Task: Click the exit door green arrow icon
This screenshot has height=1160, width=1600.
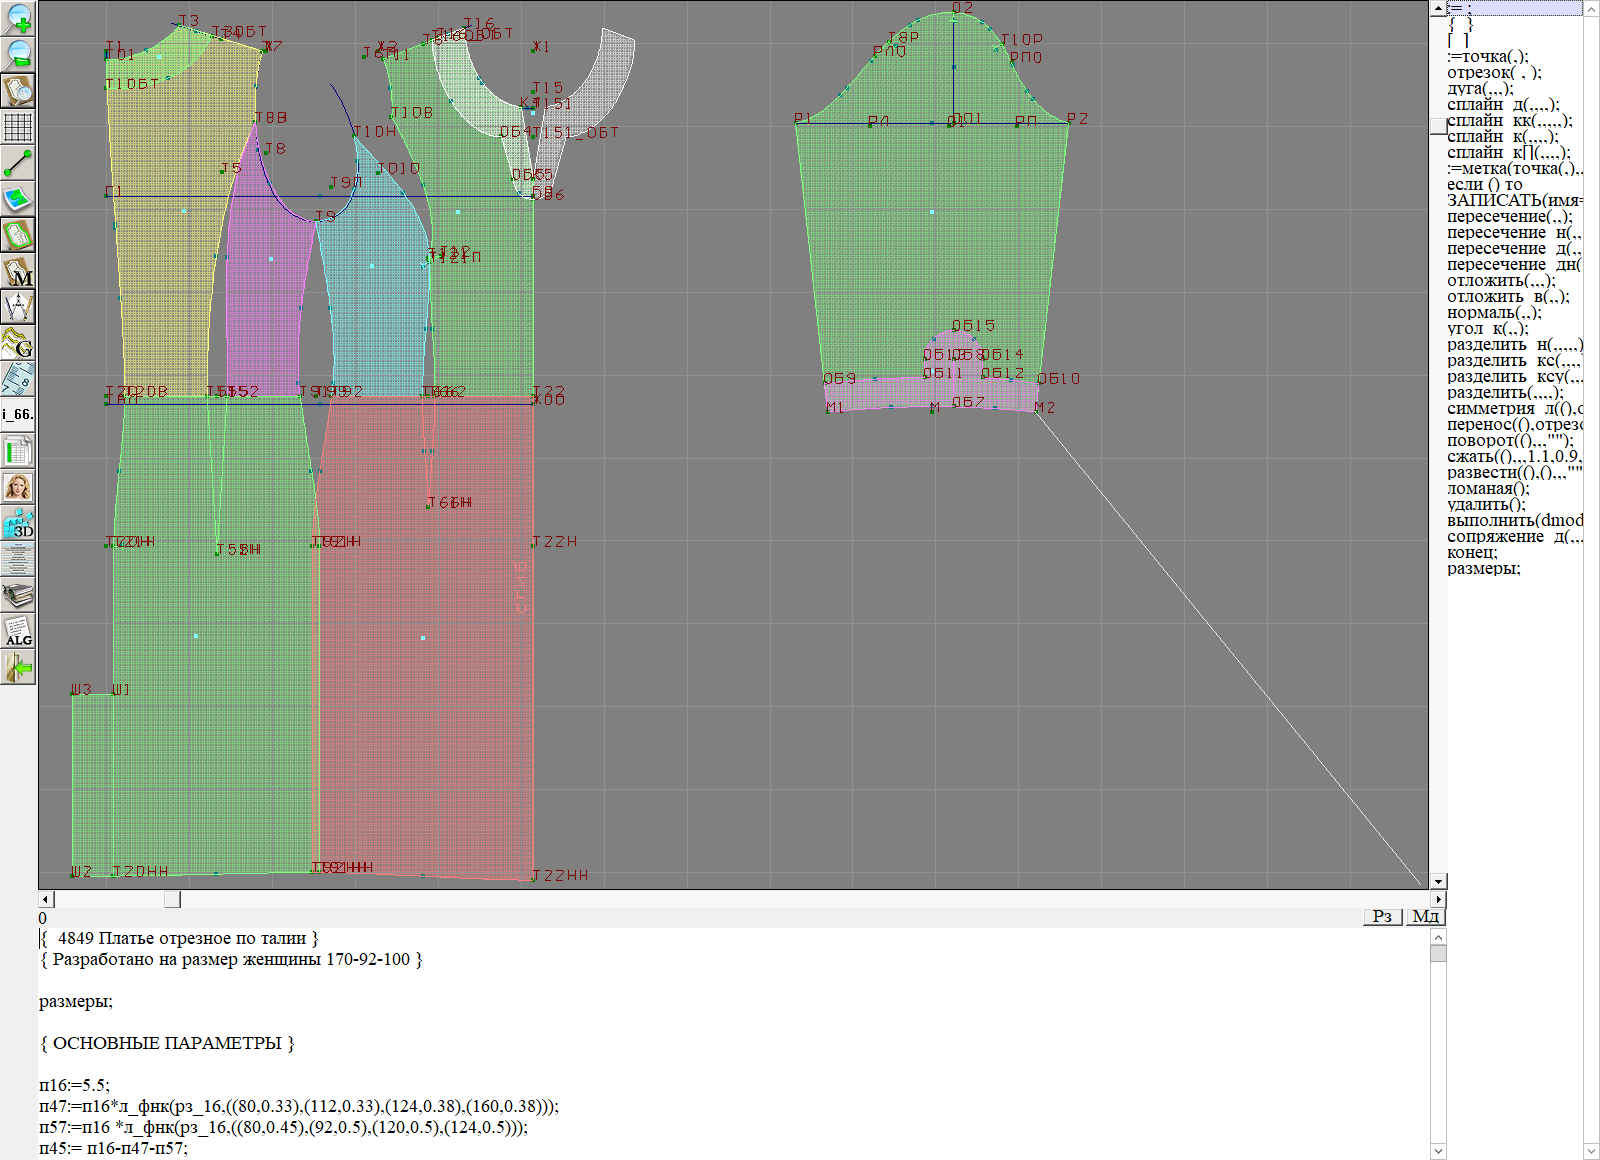Action: tap(18, 667)
